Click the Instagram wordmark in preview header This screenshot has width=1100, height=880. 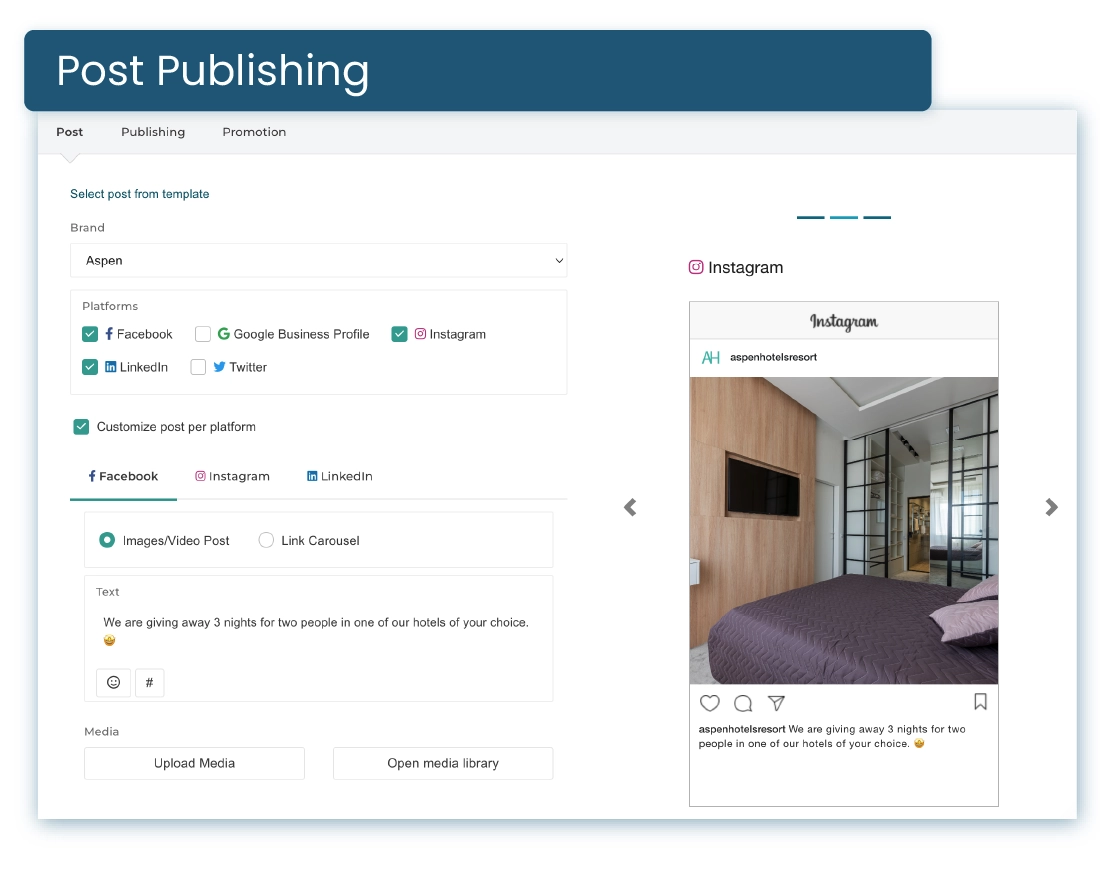click(844, 321)
